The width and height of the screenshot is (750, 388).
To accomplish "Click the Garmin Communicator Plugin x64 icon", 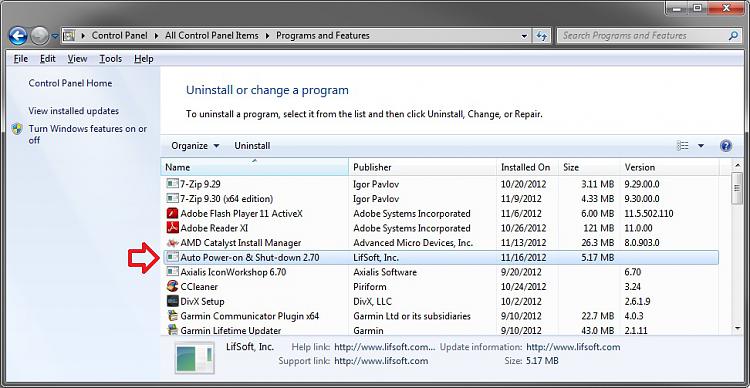I will (x=172, y=316).
